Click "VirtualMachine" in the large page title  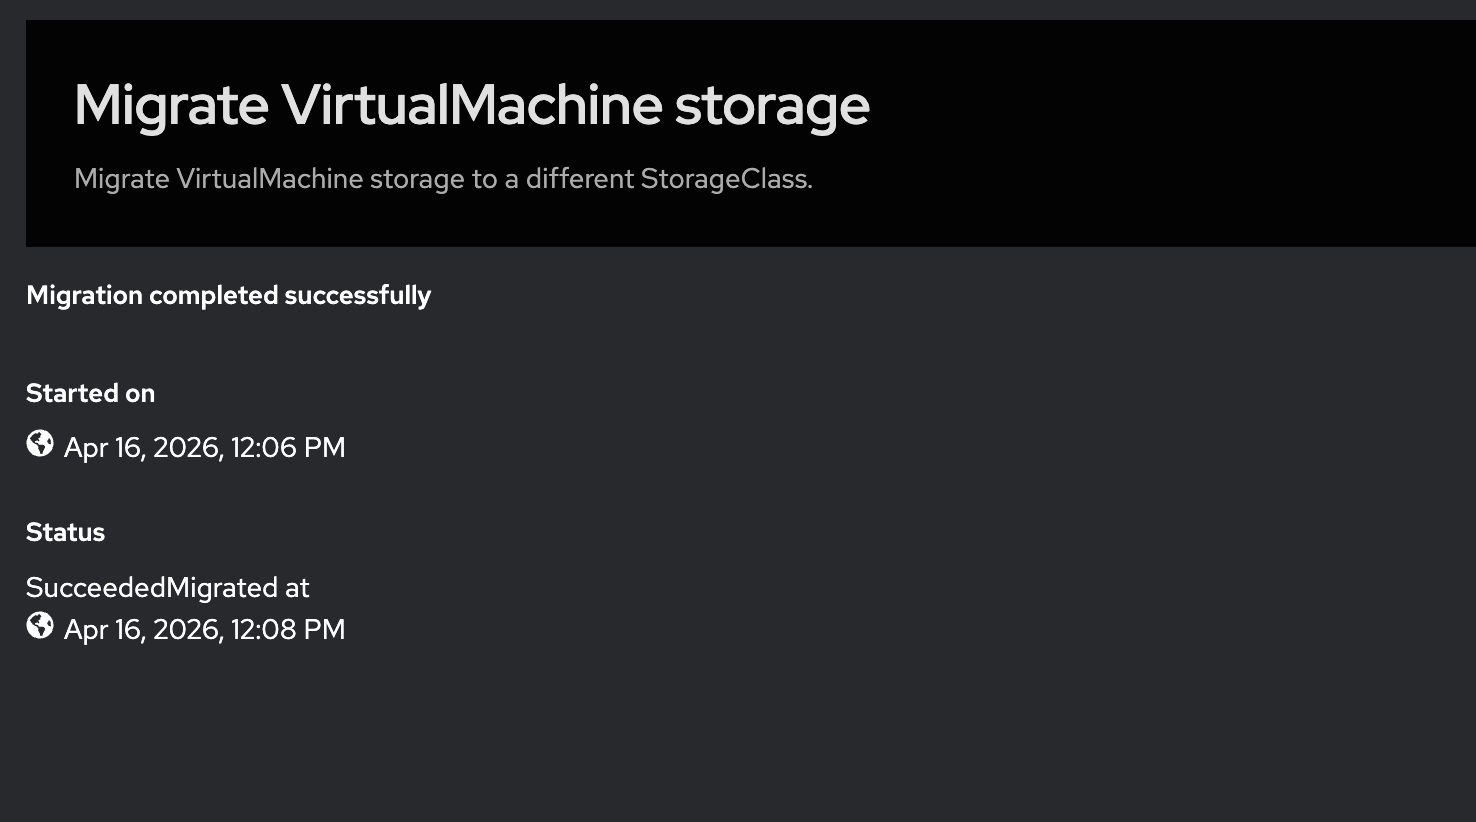tap(471, 104)
